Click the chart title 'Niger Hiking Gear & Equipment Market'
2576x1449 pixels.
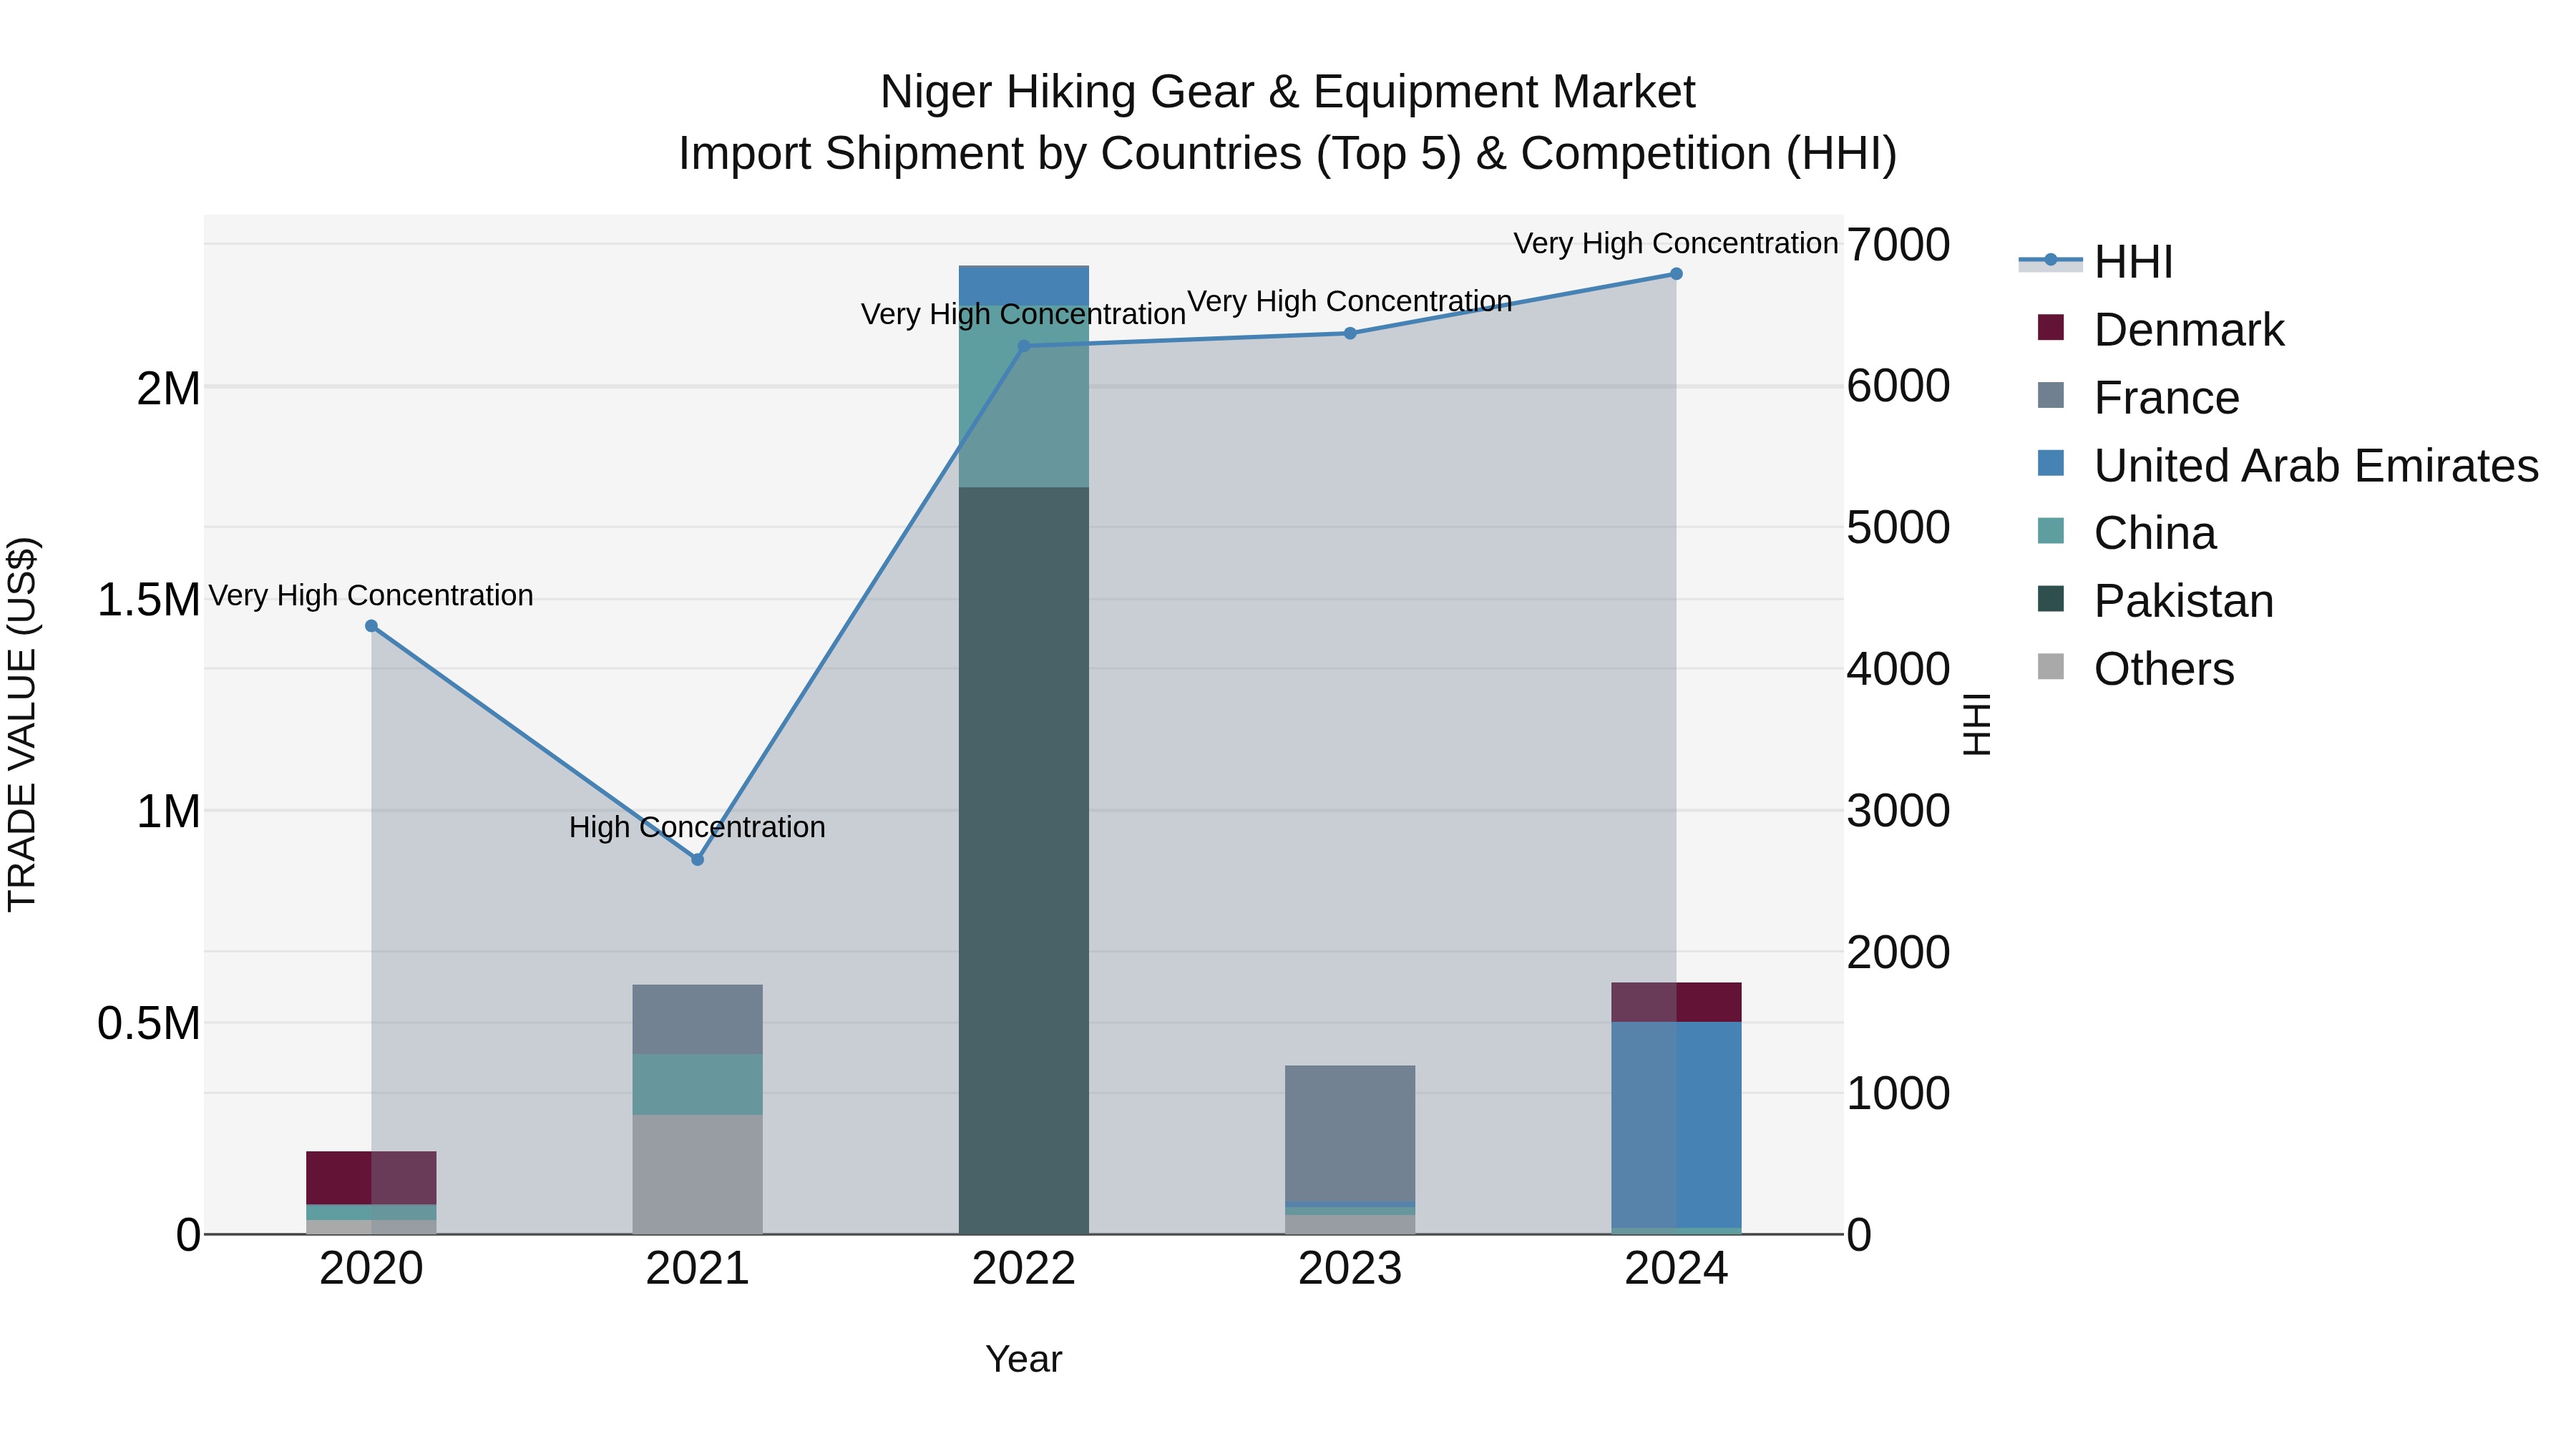click(x=1287, y=92)
